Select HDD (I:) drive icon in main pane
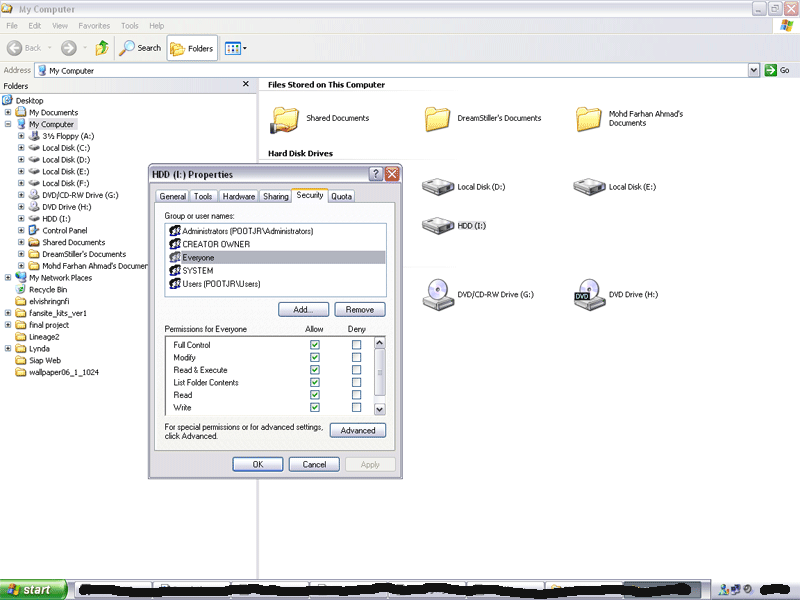The height and width of the screenshot is (600, 800). [438, 226]
